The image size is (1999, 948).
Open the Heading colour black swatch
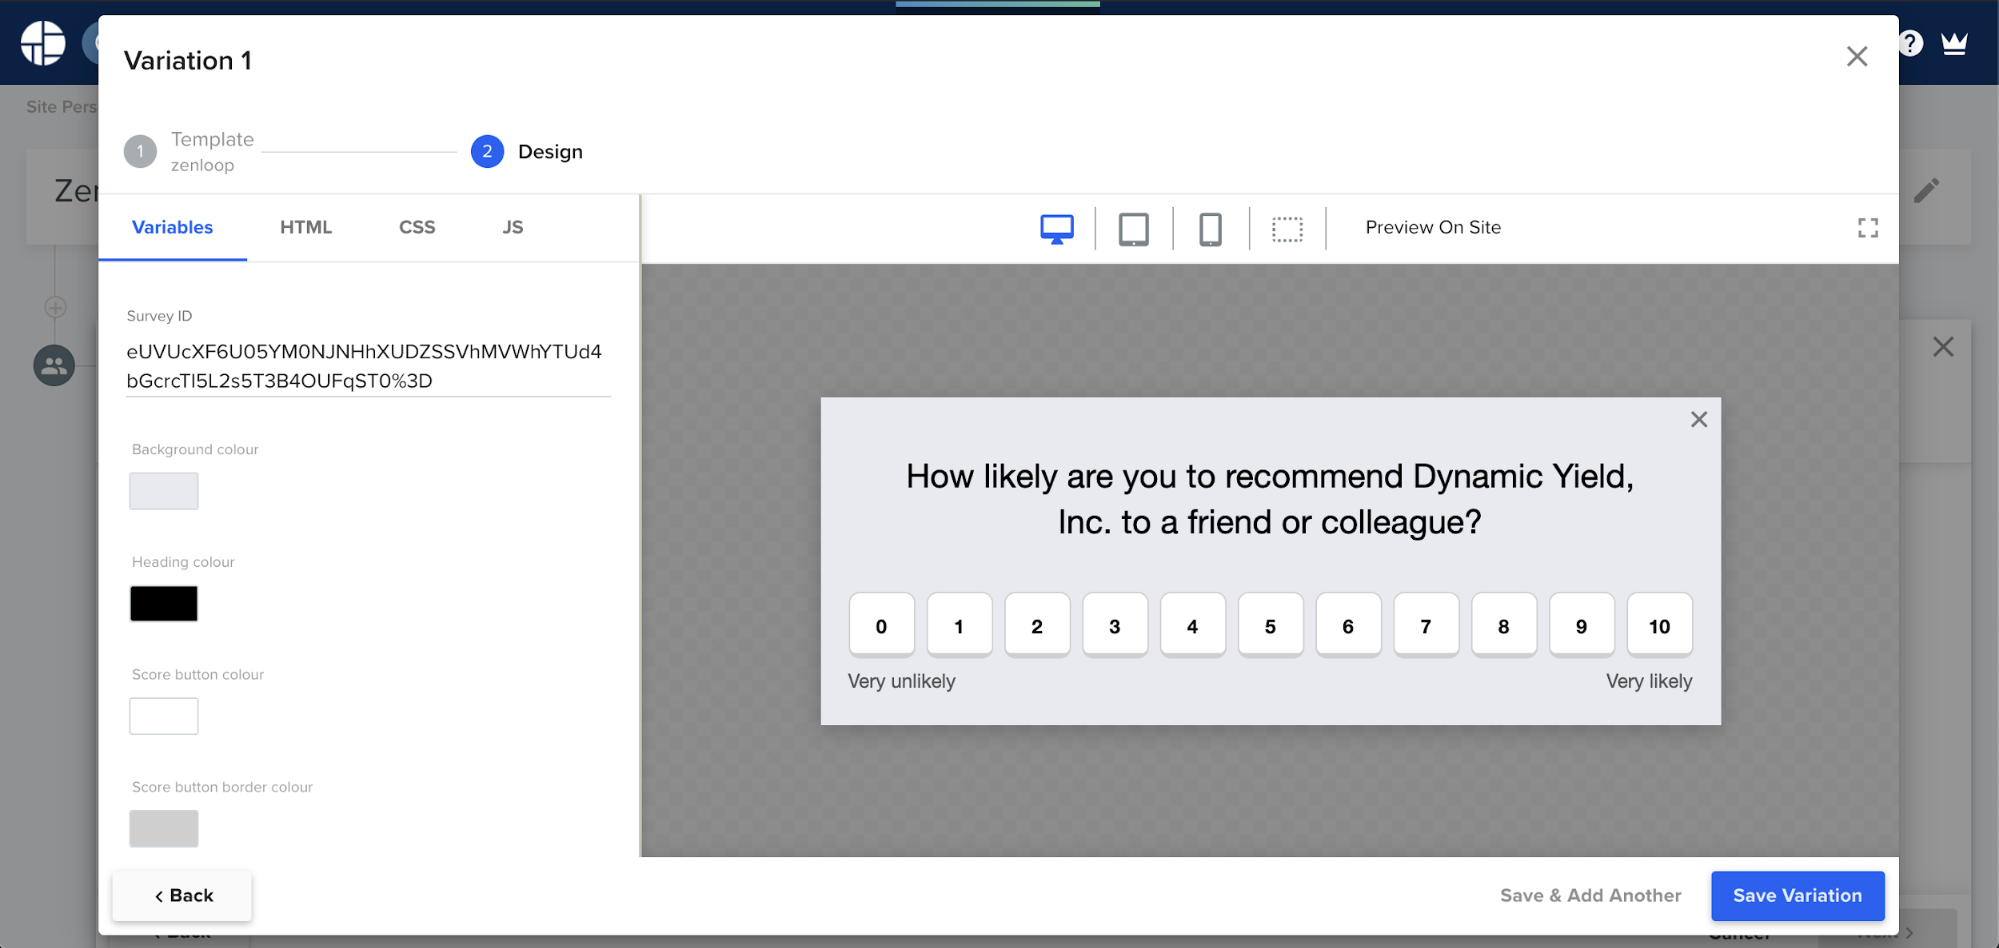(164, 603)
